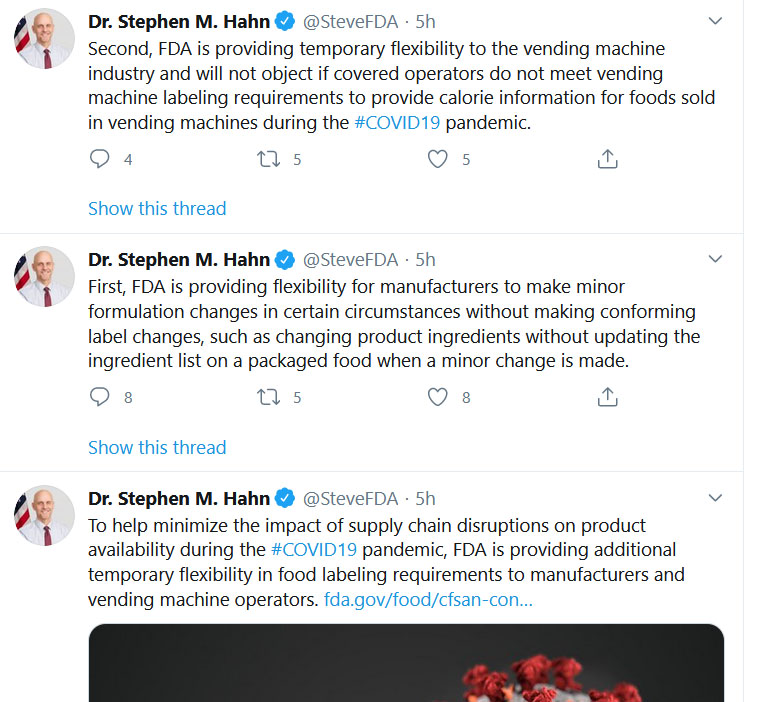Retweet the vending machine flexibility tweet
757x702 pixels.
click(268, 159)
